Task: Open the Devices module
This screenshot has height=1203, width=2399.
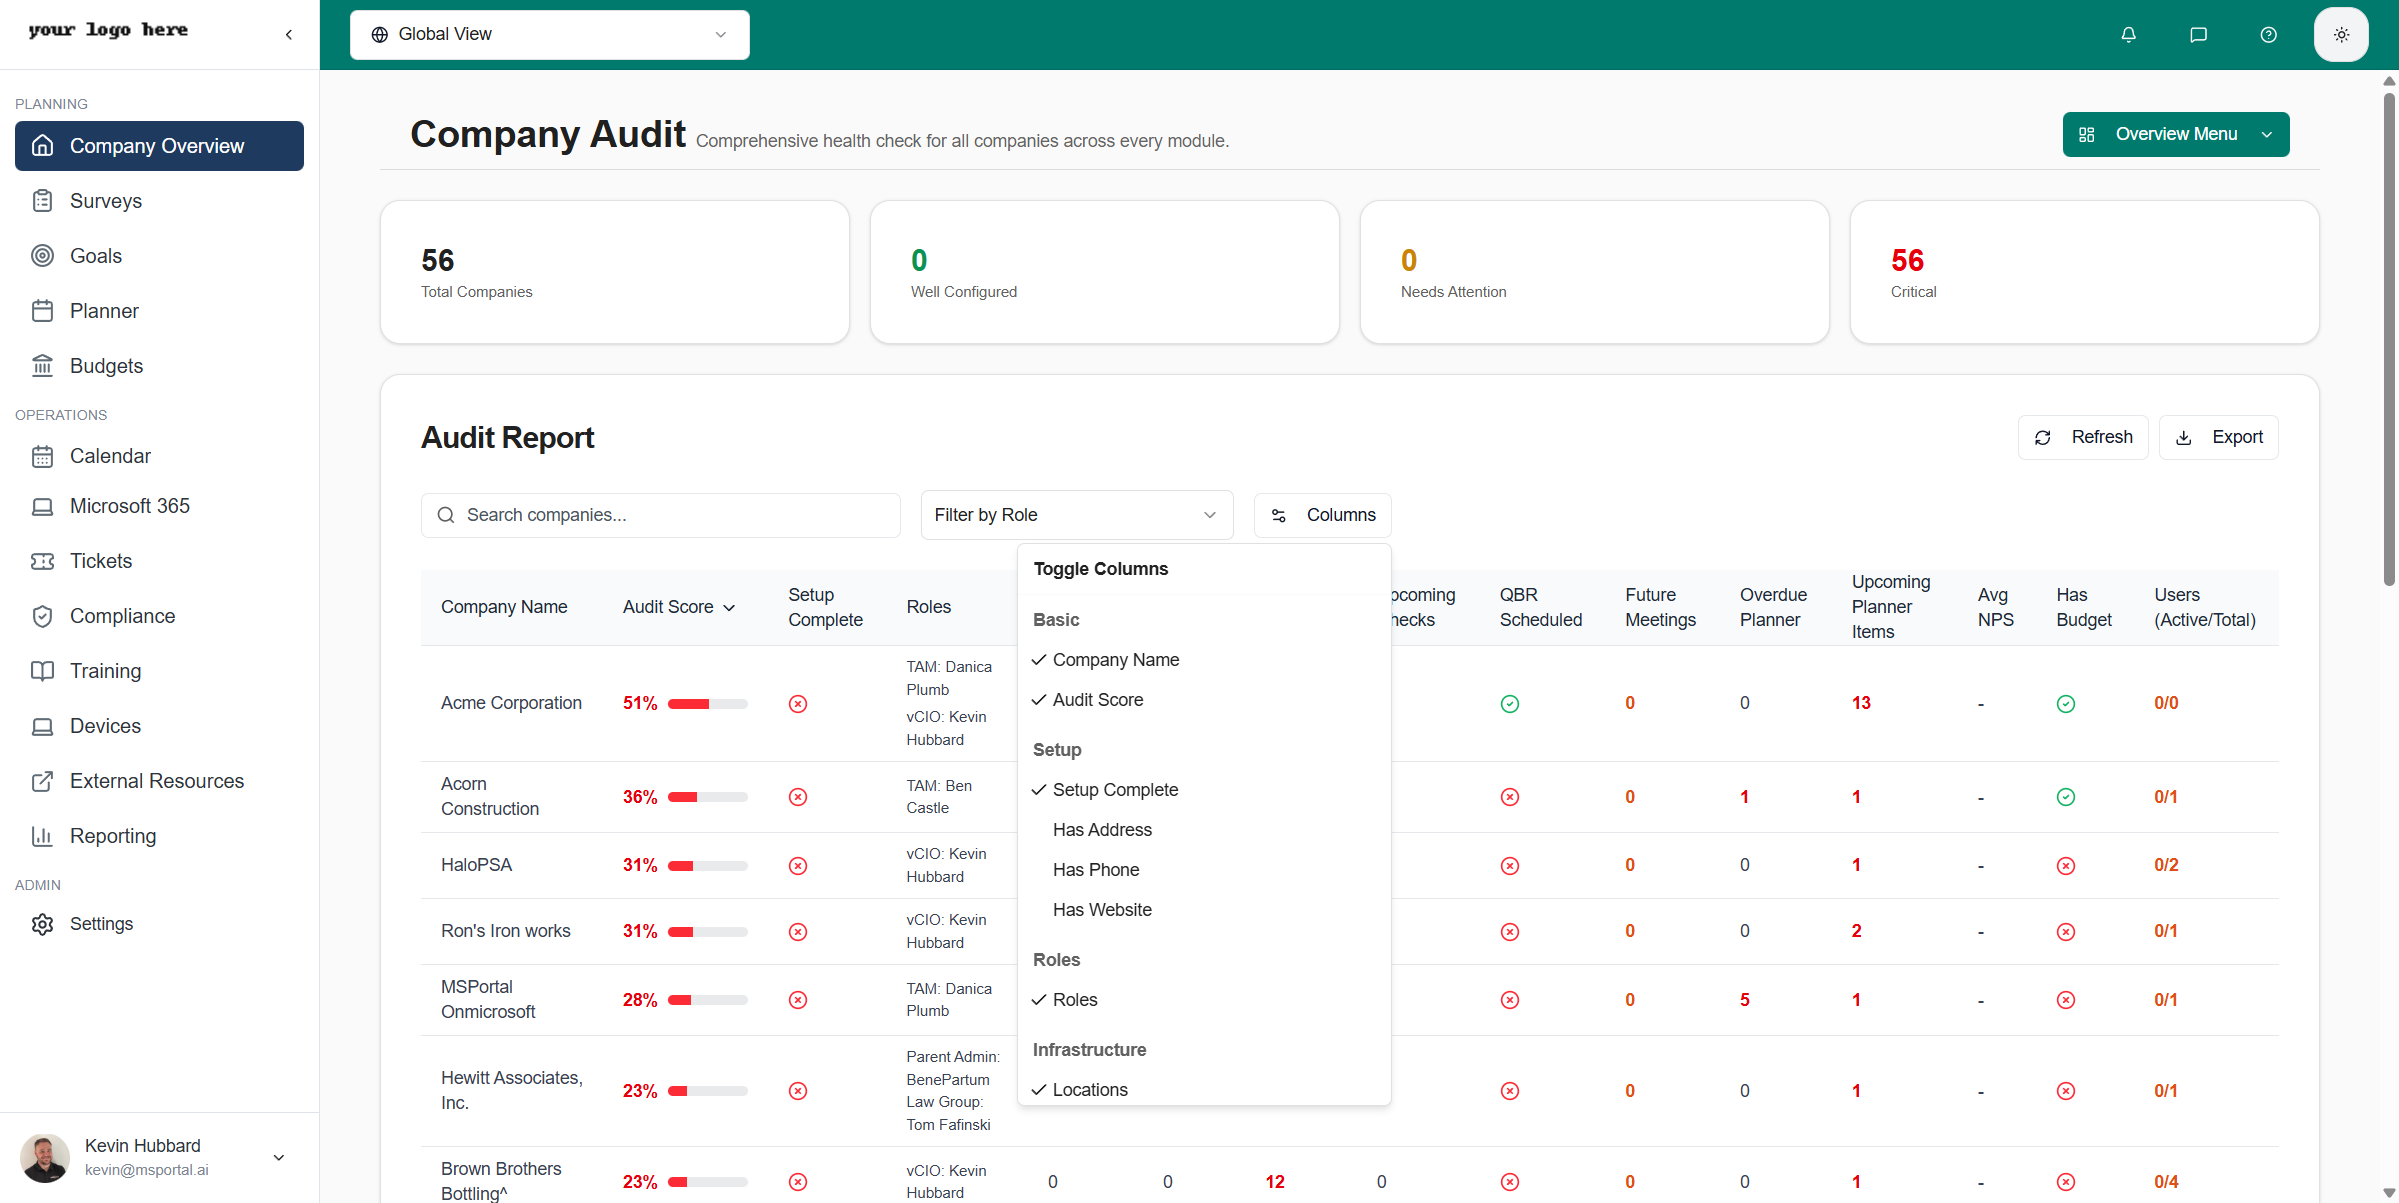Action: coord(105,725)
